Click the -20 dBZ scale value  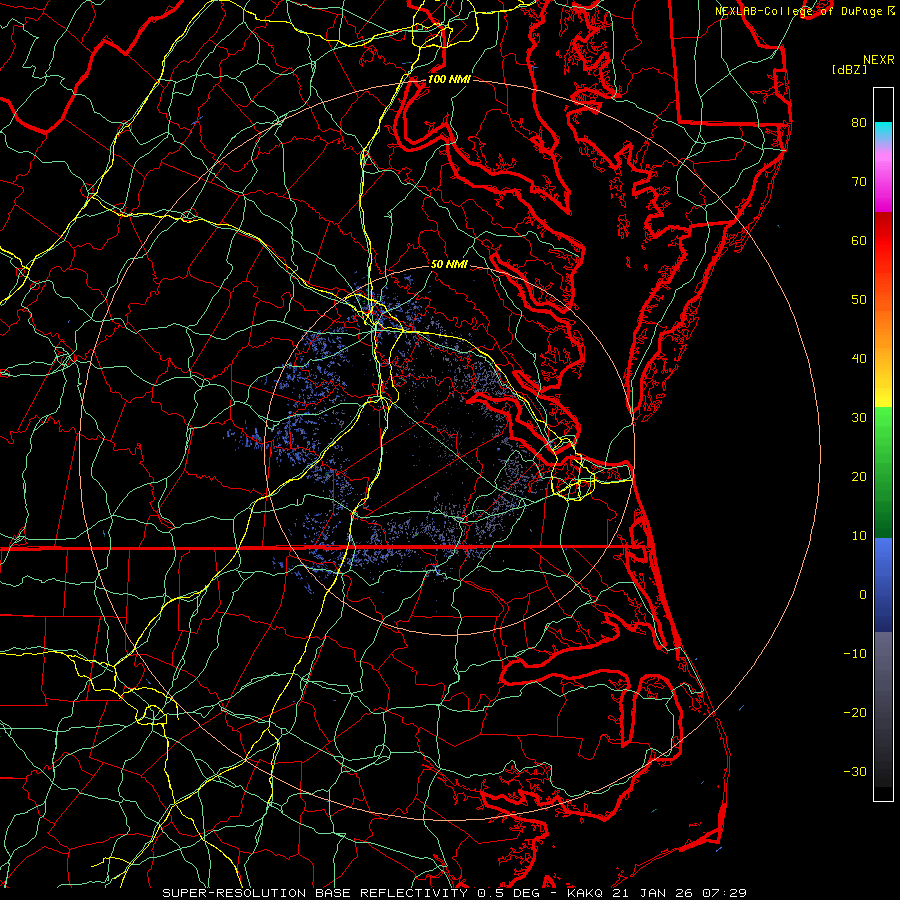pyautogui.click(x=855, y=712)
